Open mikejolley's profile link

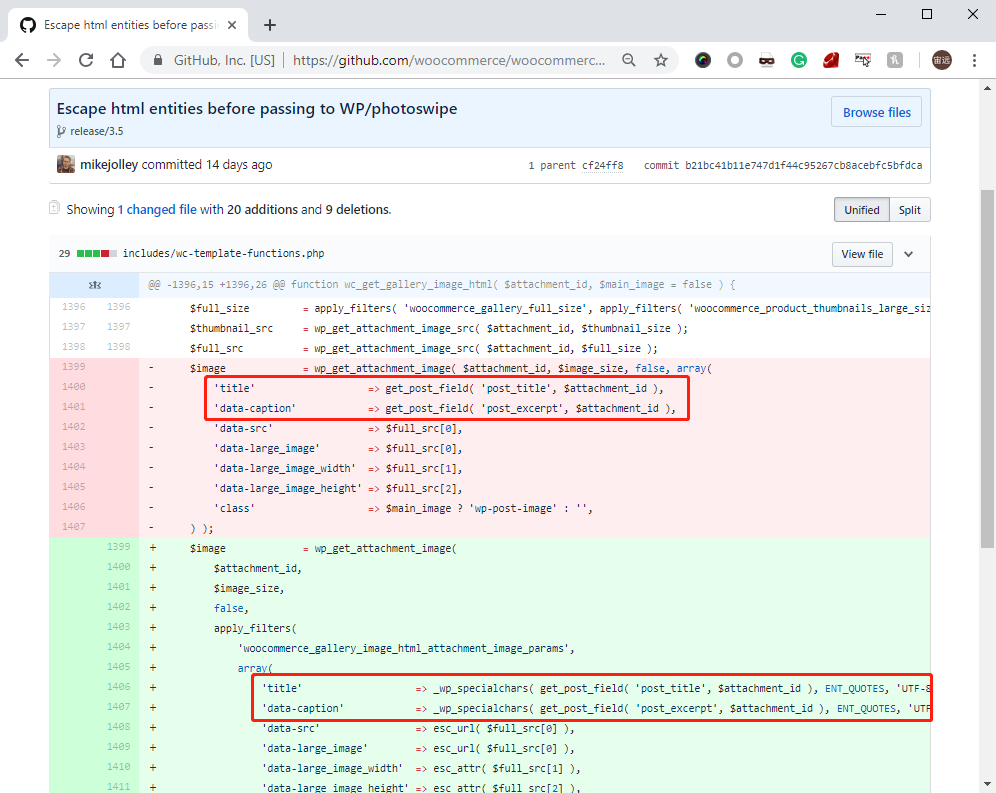[x=109, y=165]
